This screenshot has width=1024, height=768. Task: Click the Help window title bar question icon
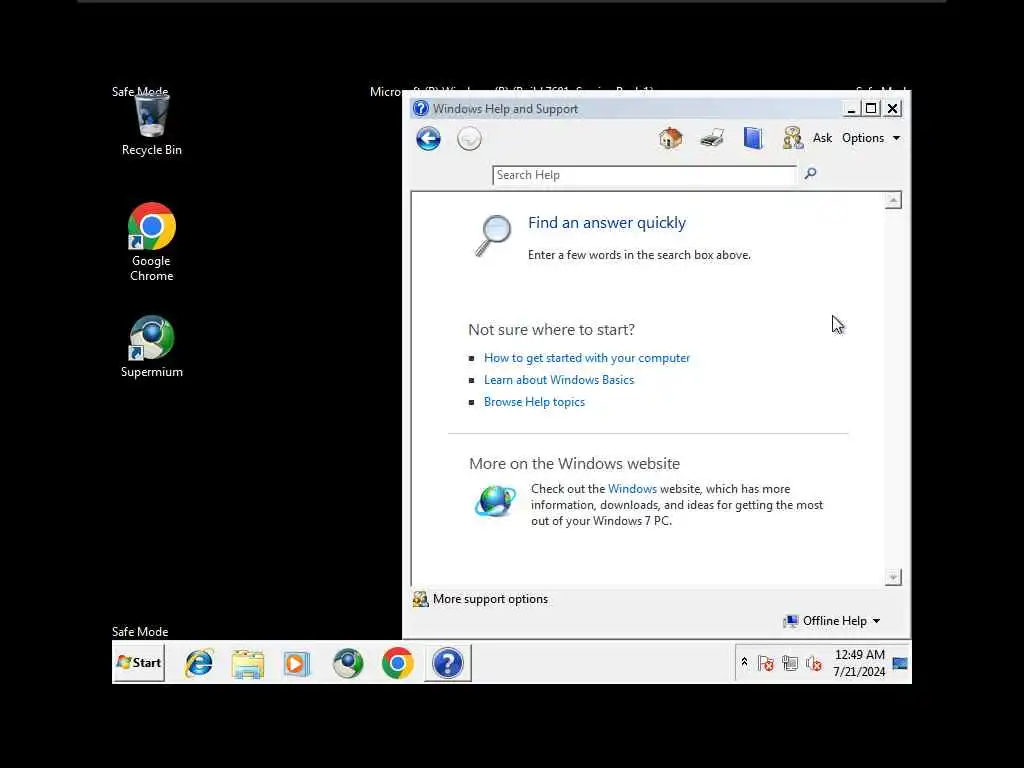[421, 108]
